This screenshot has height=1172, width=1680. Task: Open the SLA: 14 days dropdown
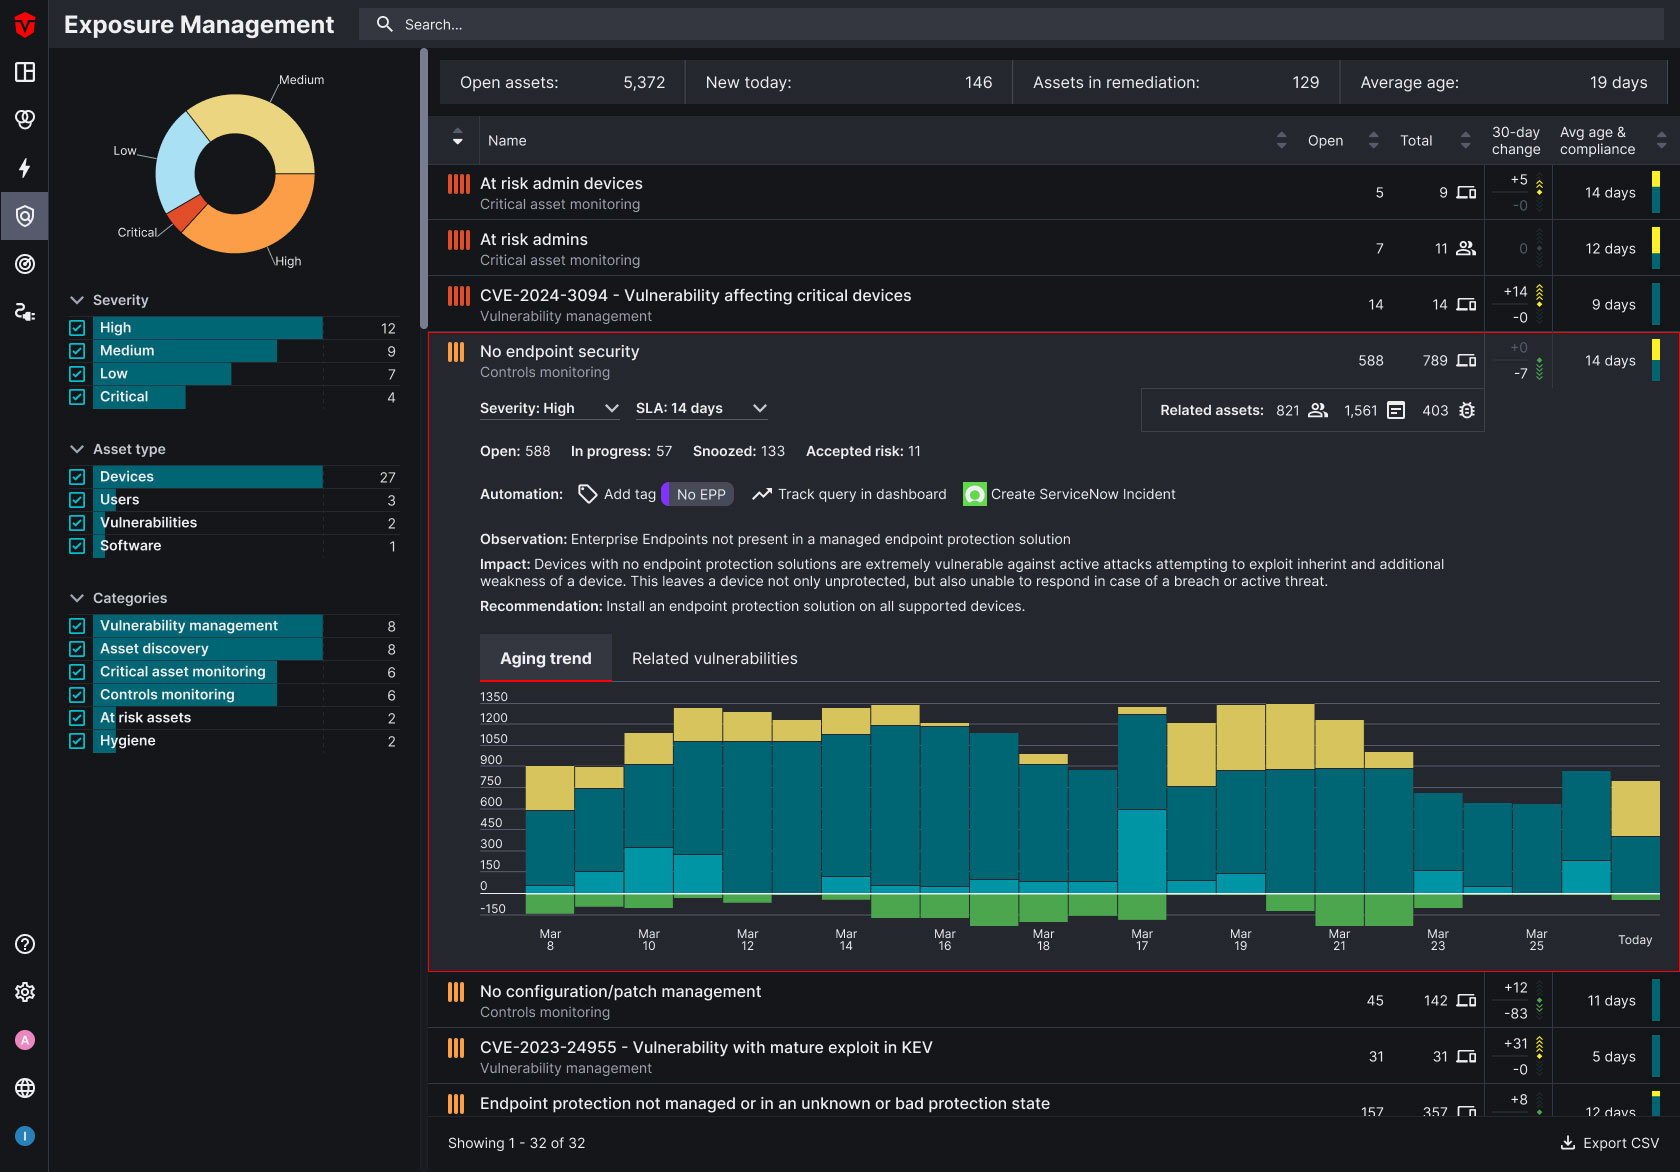pos(701,408)
